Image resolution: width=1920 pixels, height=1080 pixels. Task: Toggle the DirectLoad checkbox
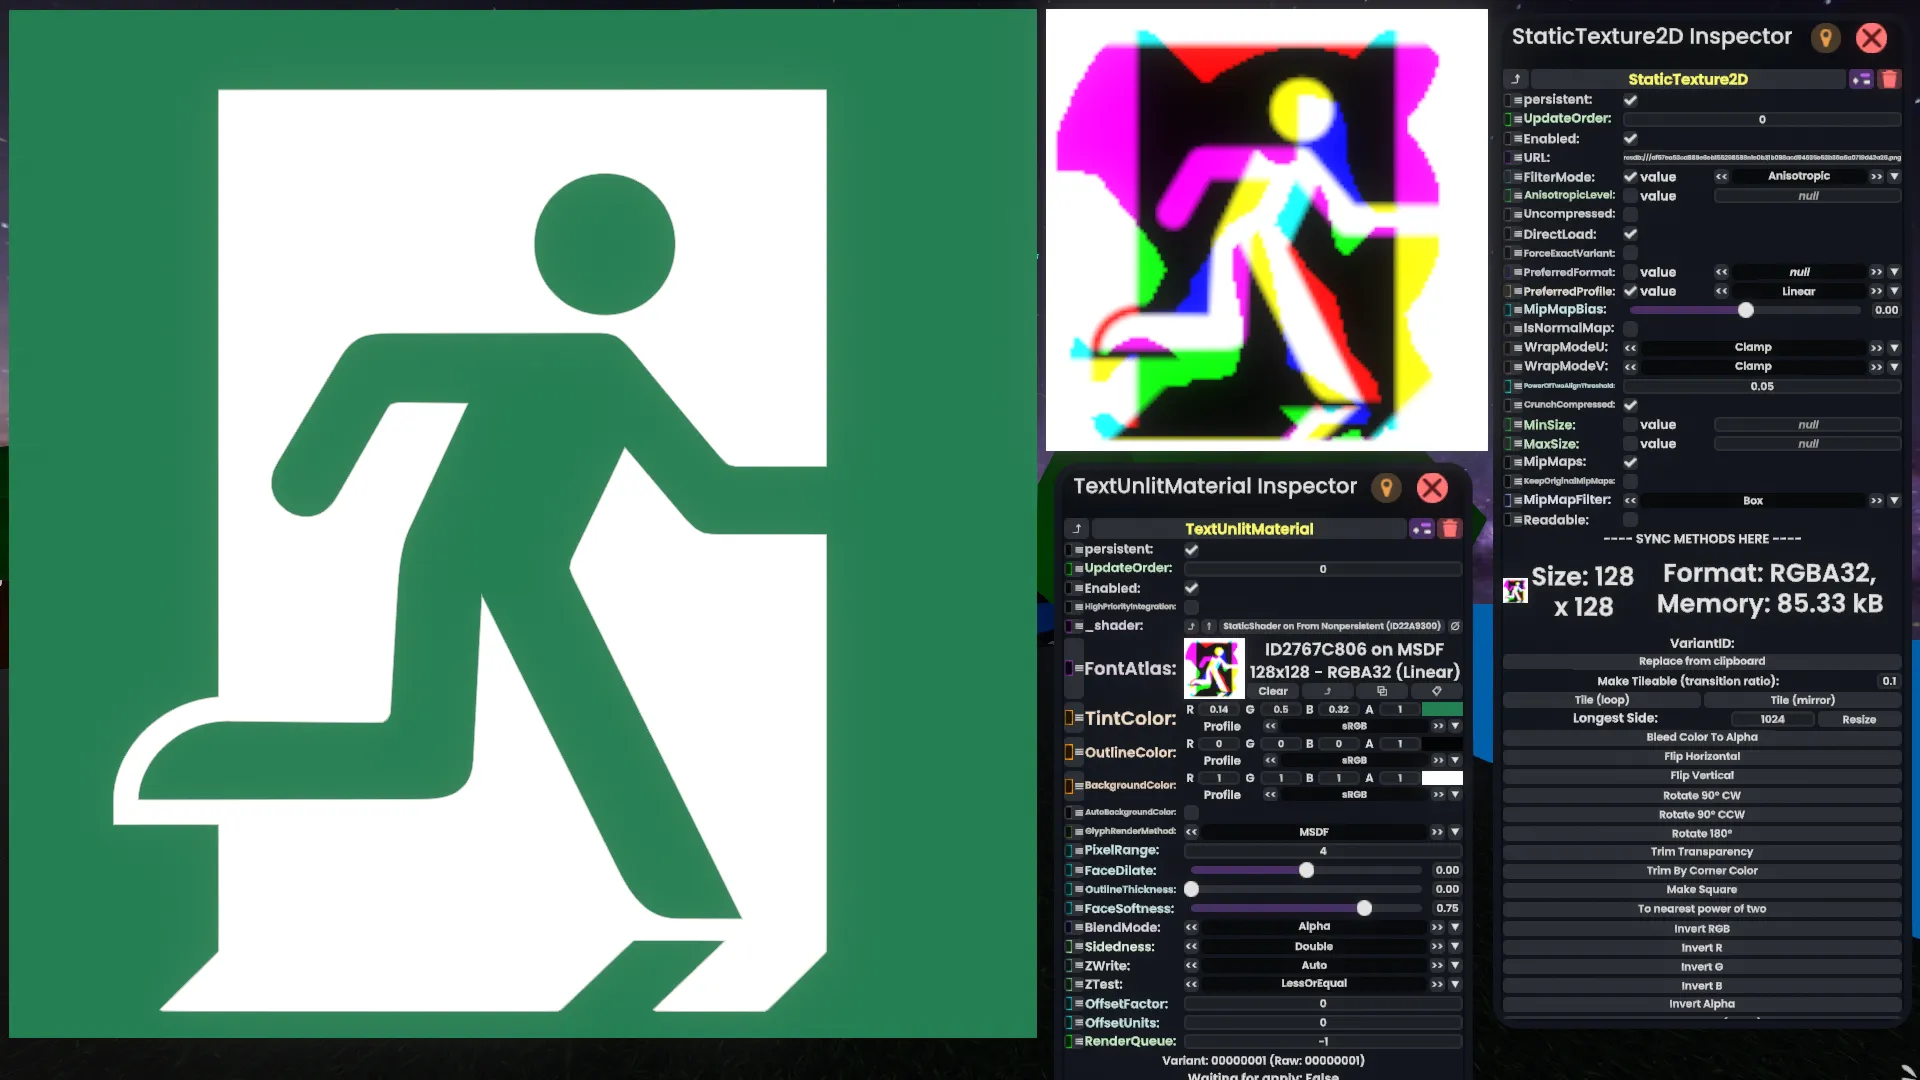(1631, 234)
